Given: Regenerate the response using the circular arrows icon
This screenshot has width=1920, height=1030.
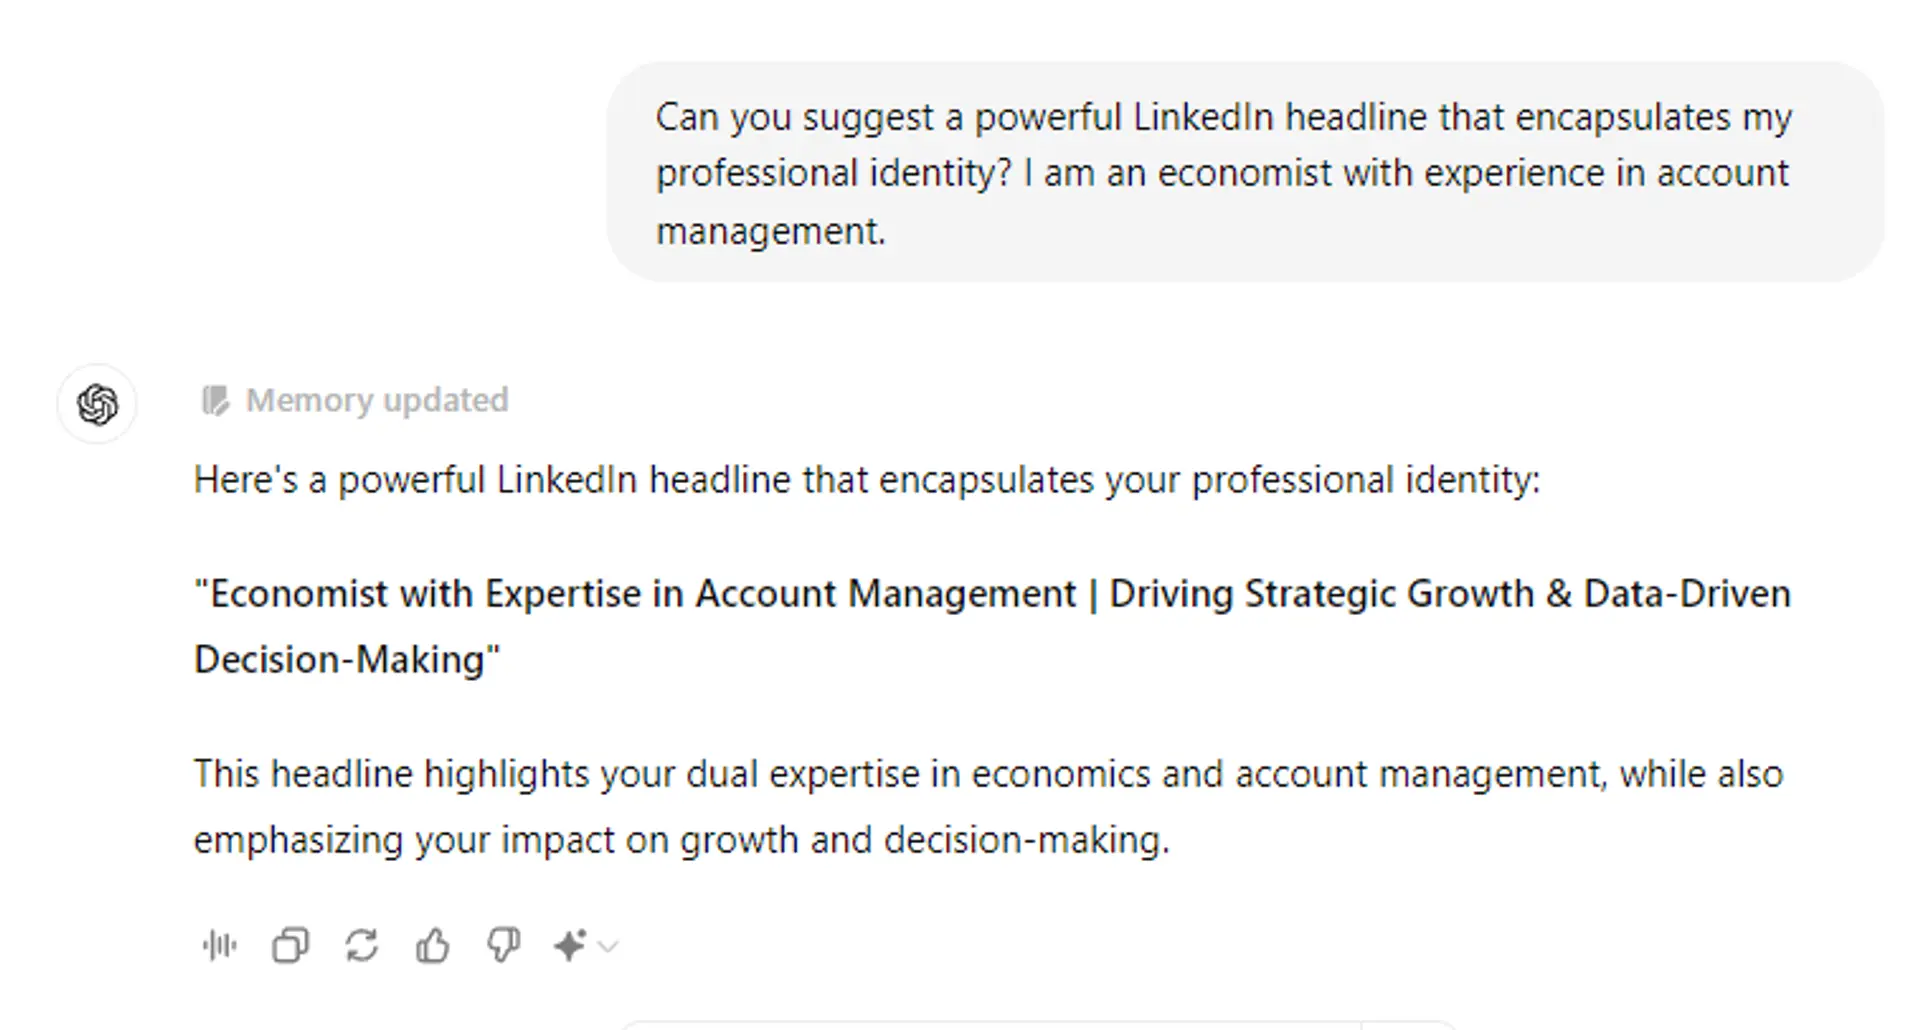Looking at the screenshot, I should pyautogui.click(x=361, y=945).
